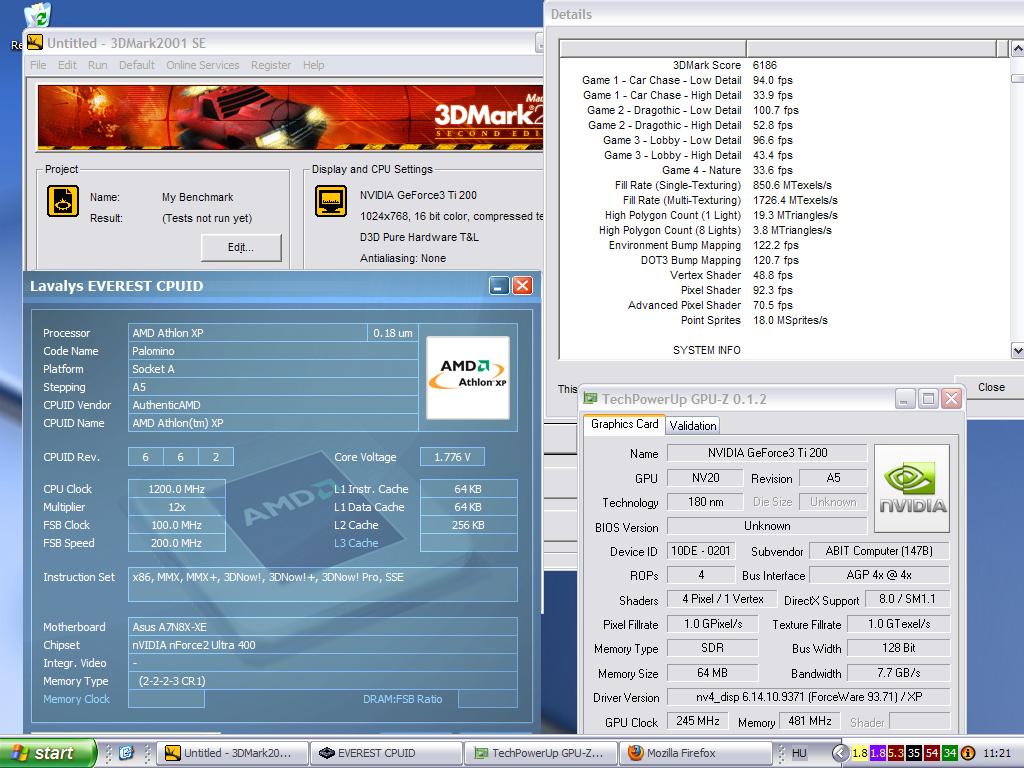Click the Motherboard value Asus A7N8X-XE

(323, 627)
